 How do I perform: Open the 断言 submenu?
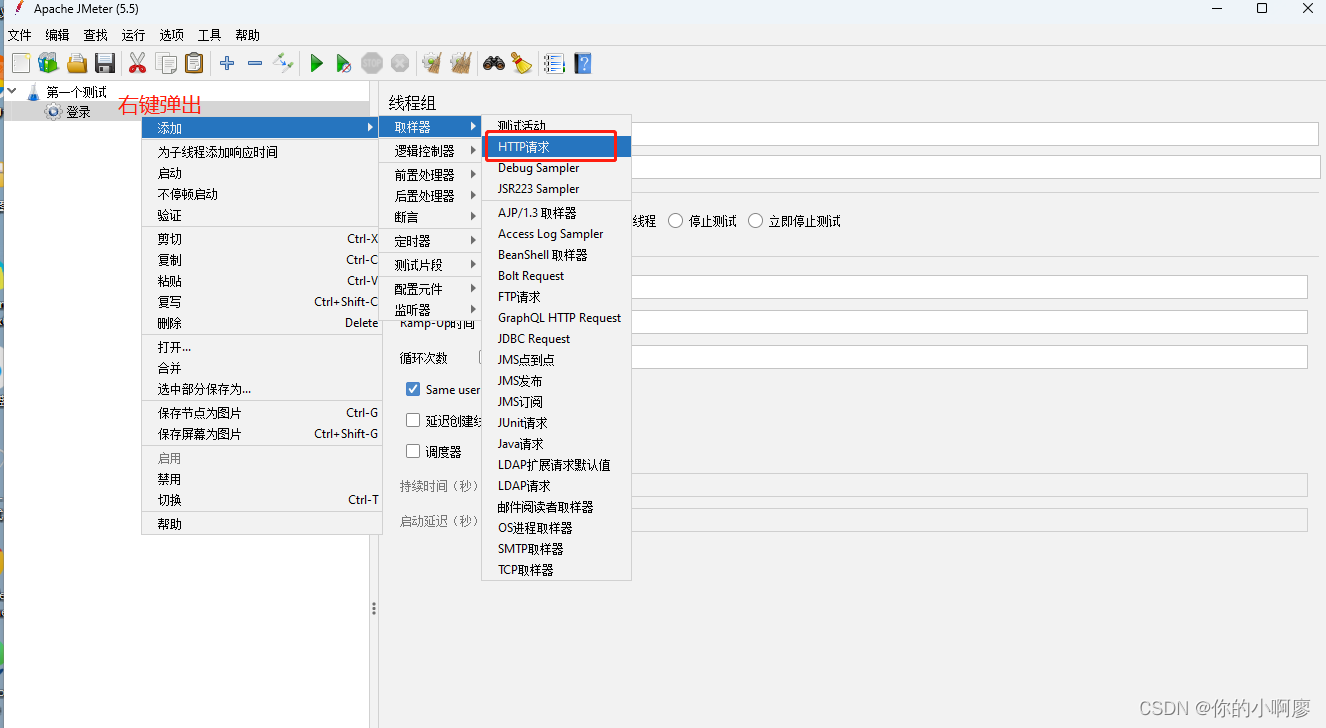430,217
